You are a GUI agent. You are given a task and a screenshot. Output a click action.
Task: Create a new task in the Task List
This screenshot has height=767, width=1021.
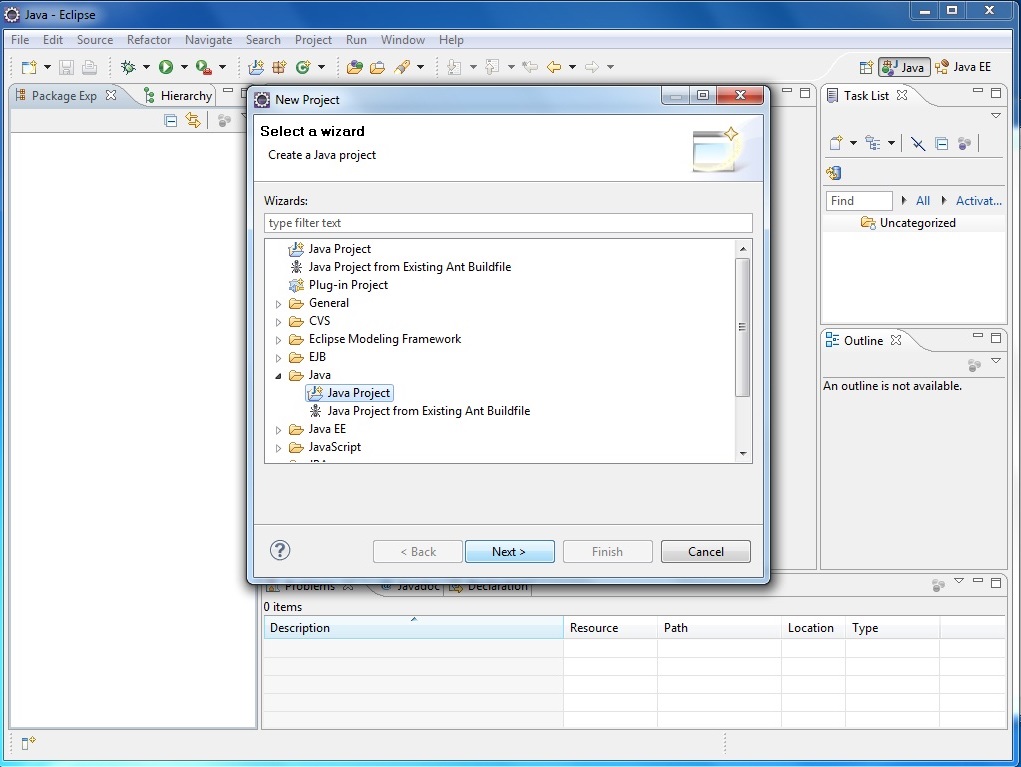[x=836, y=143]
